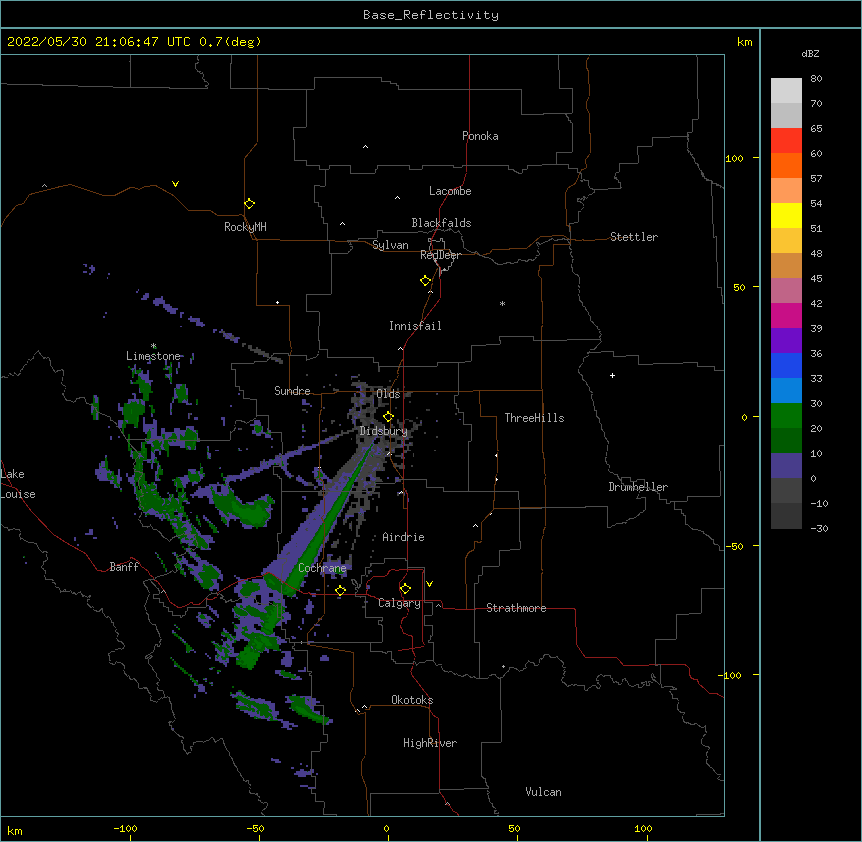Click the dBZ legend heading
This screenshot has width=862, height=842.
(x=810, y=54)
